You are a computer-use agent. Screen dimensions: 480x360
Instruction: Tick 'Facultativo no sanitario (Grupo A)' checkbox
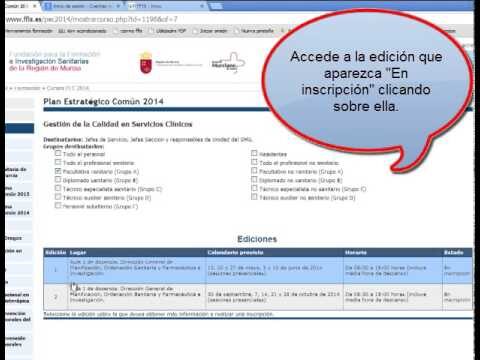point(254,171)
